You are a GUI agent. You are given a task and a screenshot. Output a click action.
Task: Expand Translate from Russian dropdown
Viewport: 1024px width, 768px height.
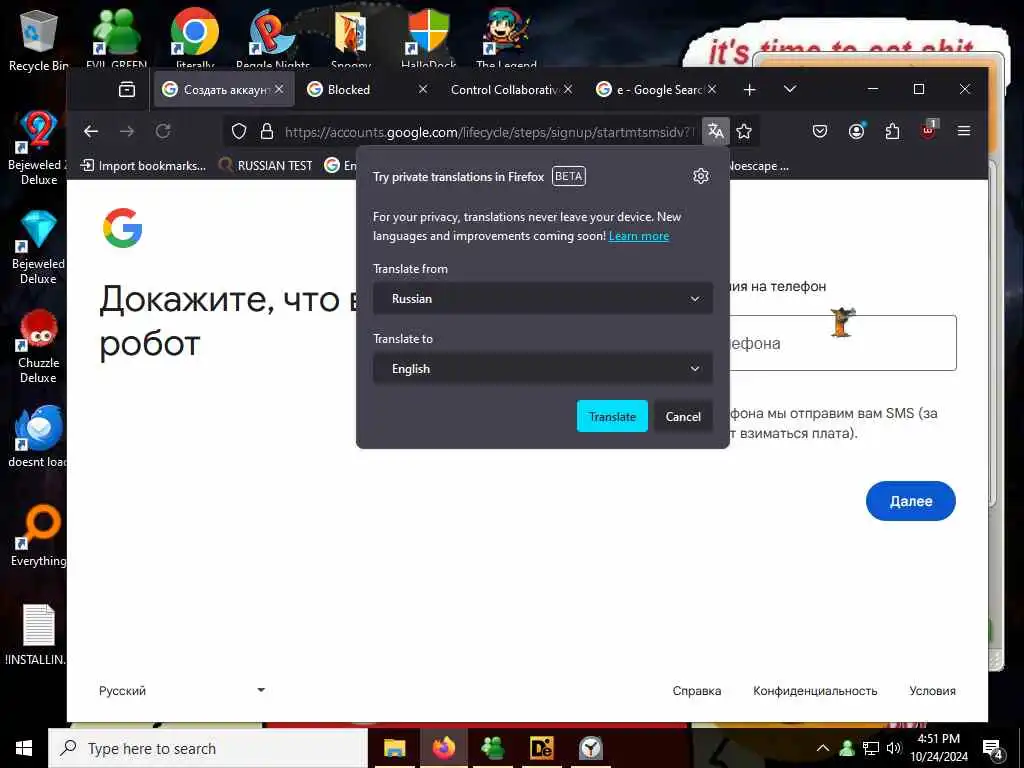[x=543, y=298]
